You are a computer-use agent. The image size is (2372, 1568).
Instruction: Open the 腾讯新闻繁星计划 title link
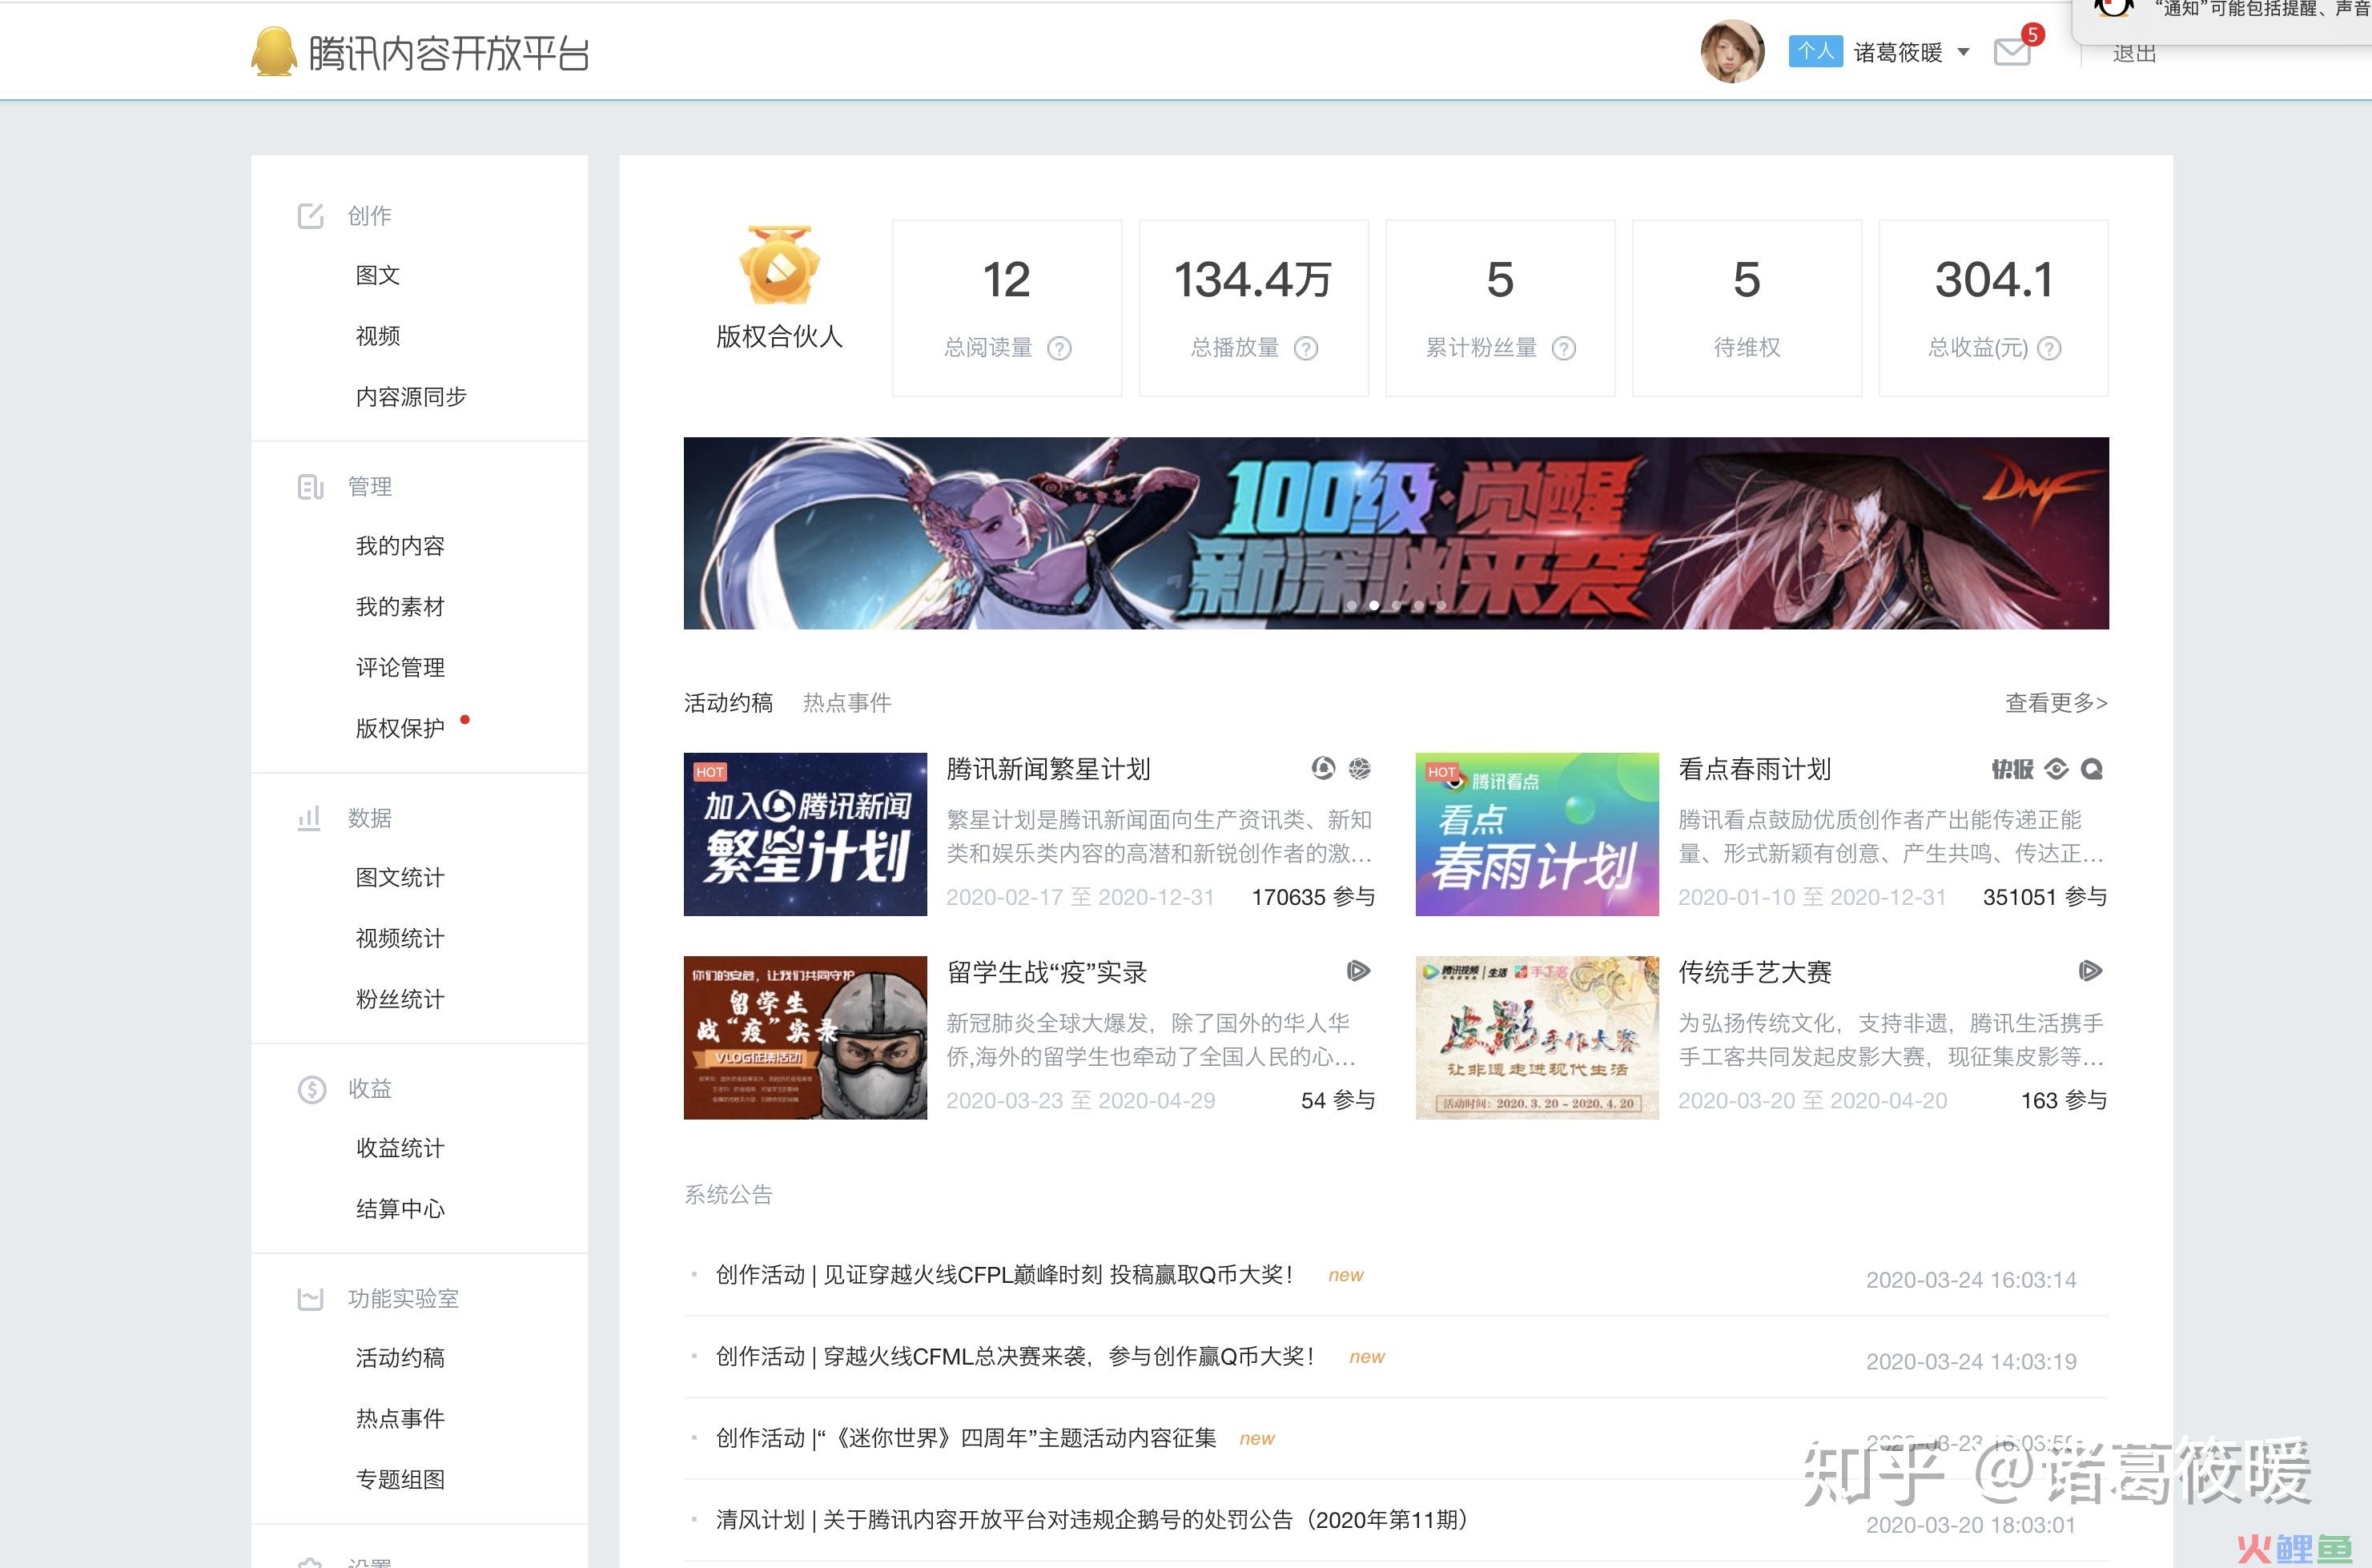(x=1048, y=769)
